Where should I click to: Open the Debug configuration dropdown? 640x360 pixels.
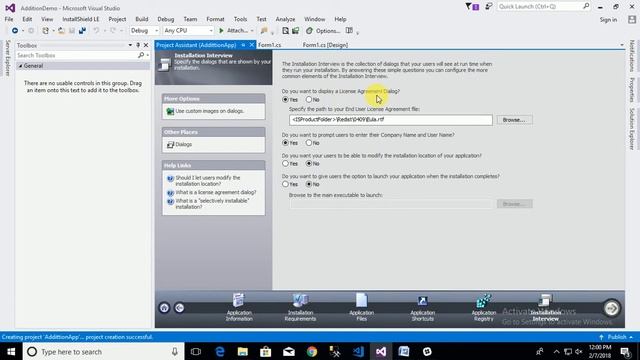[144, 31]
